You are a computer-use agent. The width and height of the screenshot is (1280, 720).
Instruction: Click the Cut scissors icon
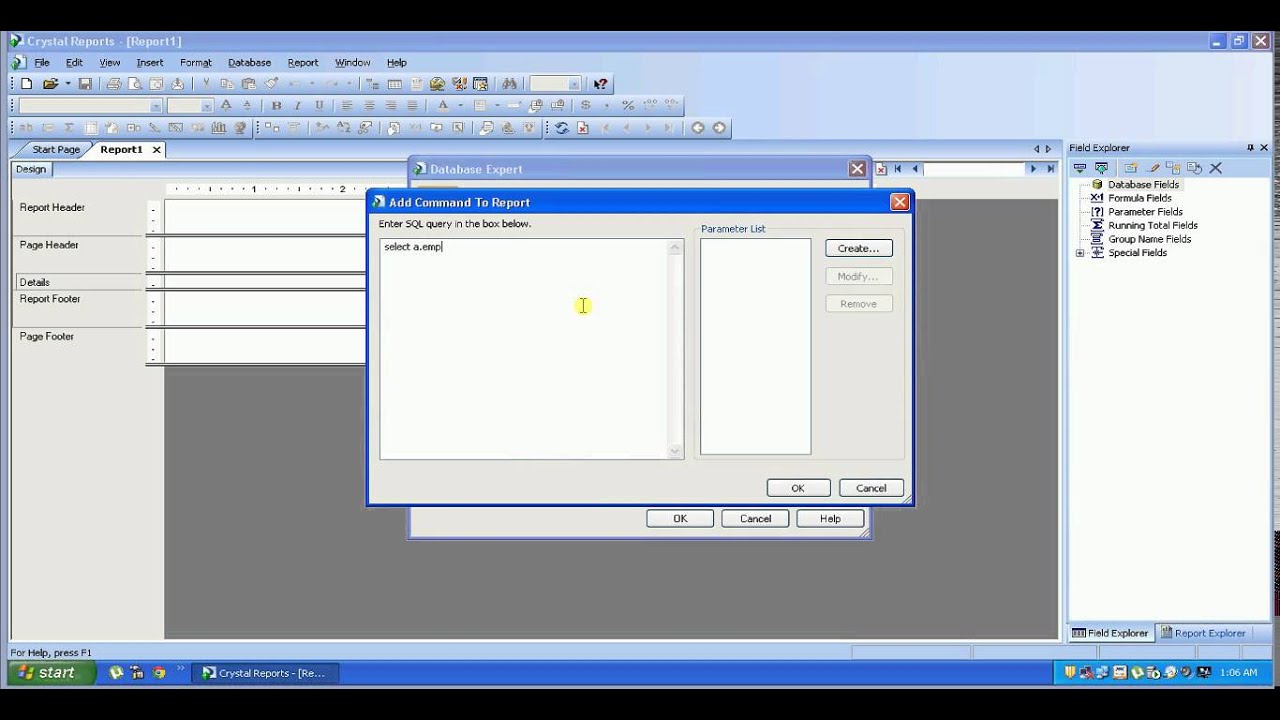tap(205, 84)
